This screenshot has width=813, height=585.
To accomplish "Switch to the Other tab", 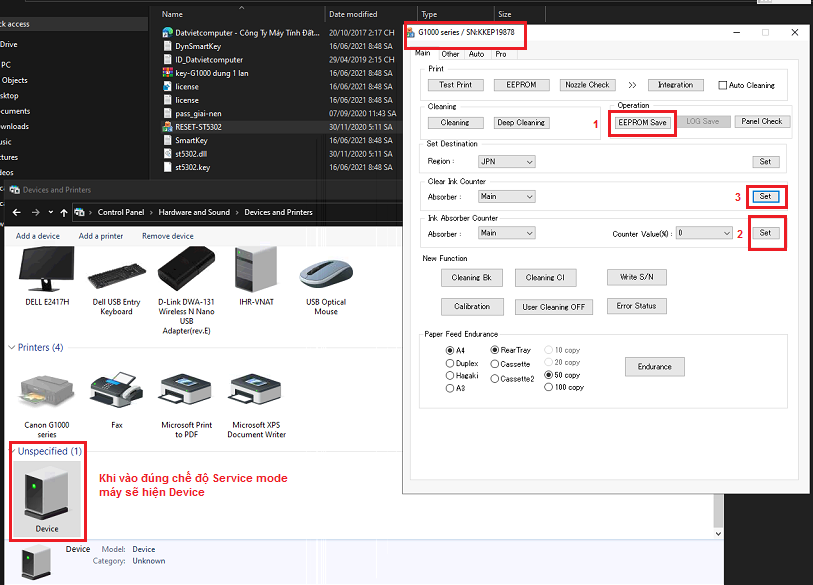I will [450, 54].
